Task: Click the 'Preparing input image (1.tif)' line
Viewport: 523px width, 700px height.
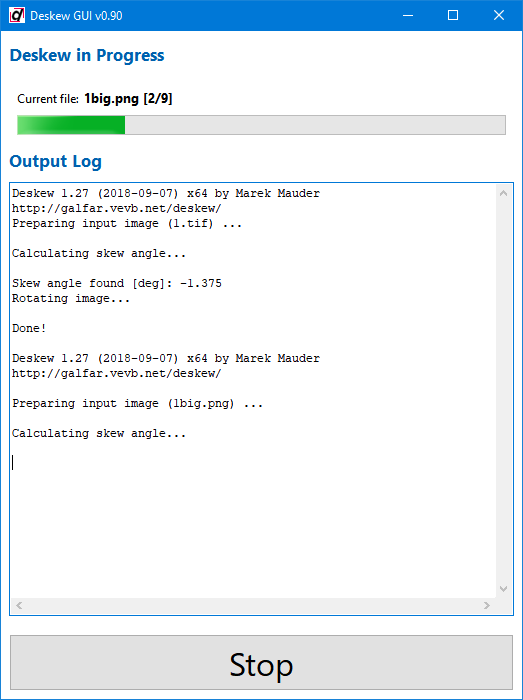Action: click(x=127, y=223)
